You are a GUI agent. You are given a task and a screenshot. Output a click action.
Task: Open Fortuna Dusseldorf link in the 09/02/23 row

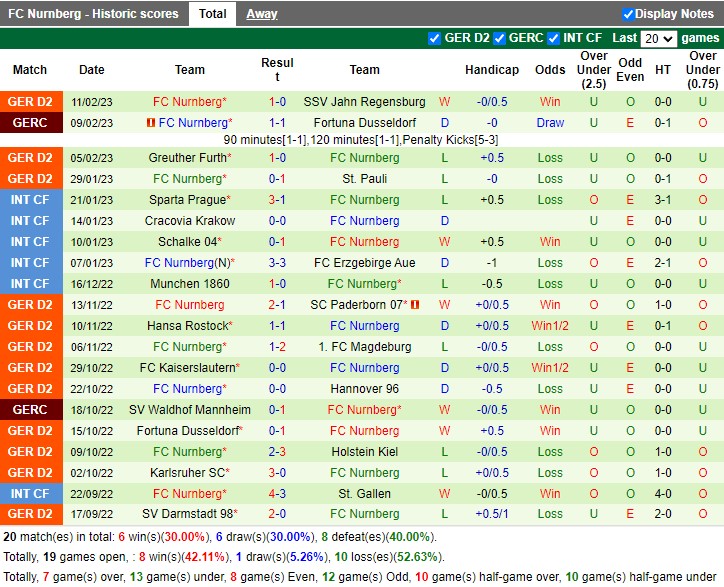364,123
